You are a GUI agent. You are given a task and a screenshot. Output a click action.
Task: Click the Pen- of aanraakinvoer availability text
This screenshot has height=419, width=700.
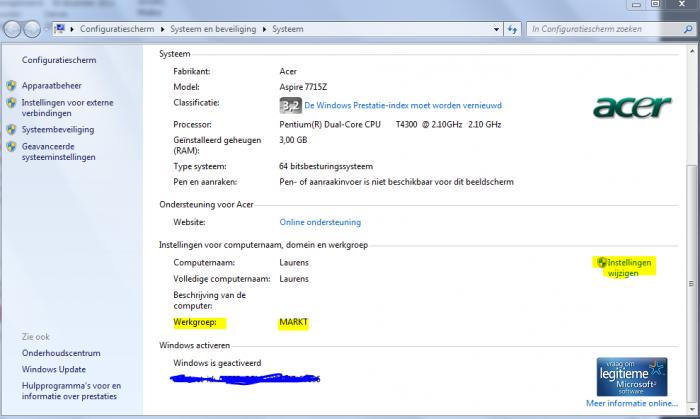pos(396,182)
